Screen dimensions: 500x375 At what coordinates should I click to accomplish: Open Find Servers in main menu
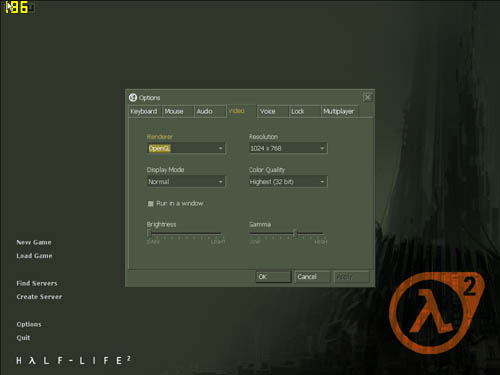[37, 283]
